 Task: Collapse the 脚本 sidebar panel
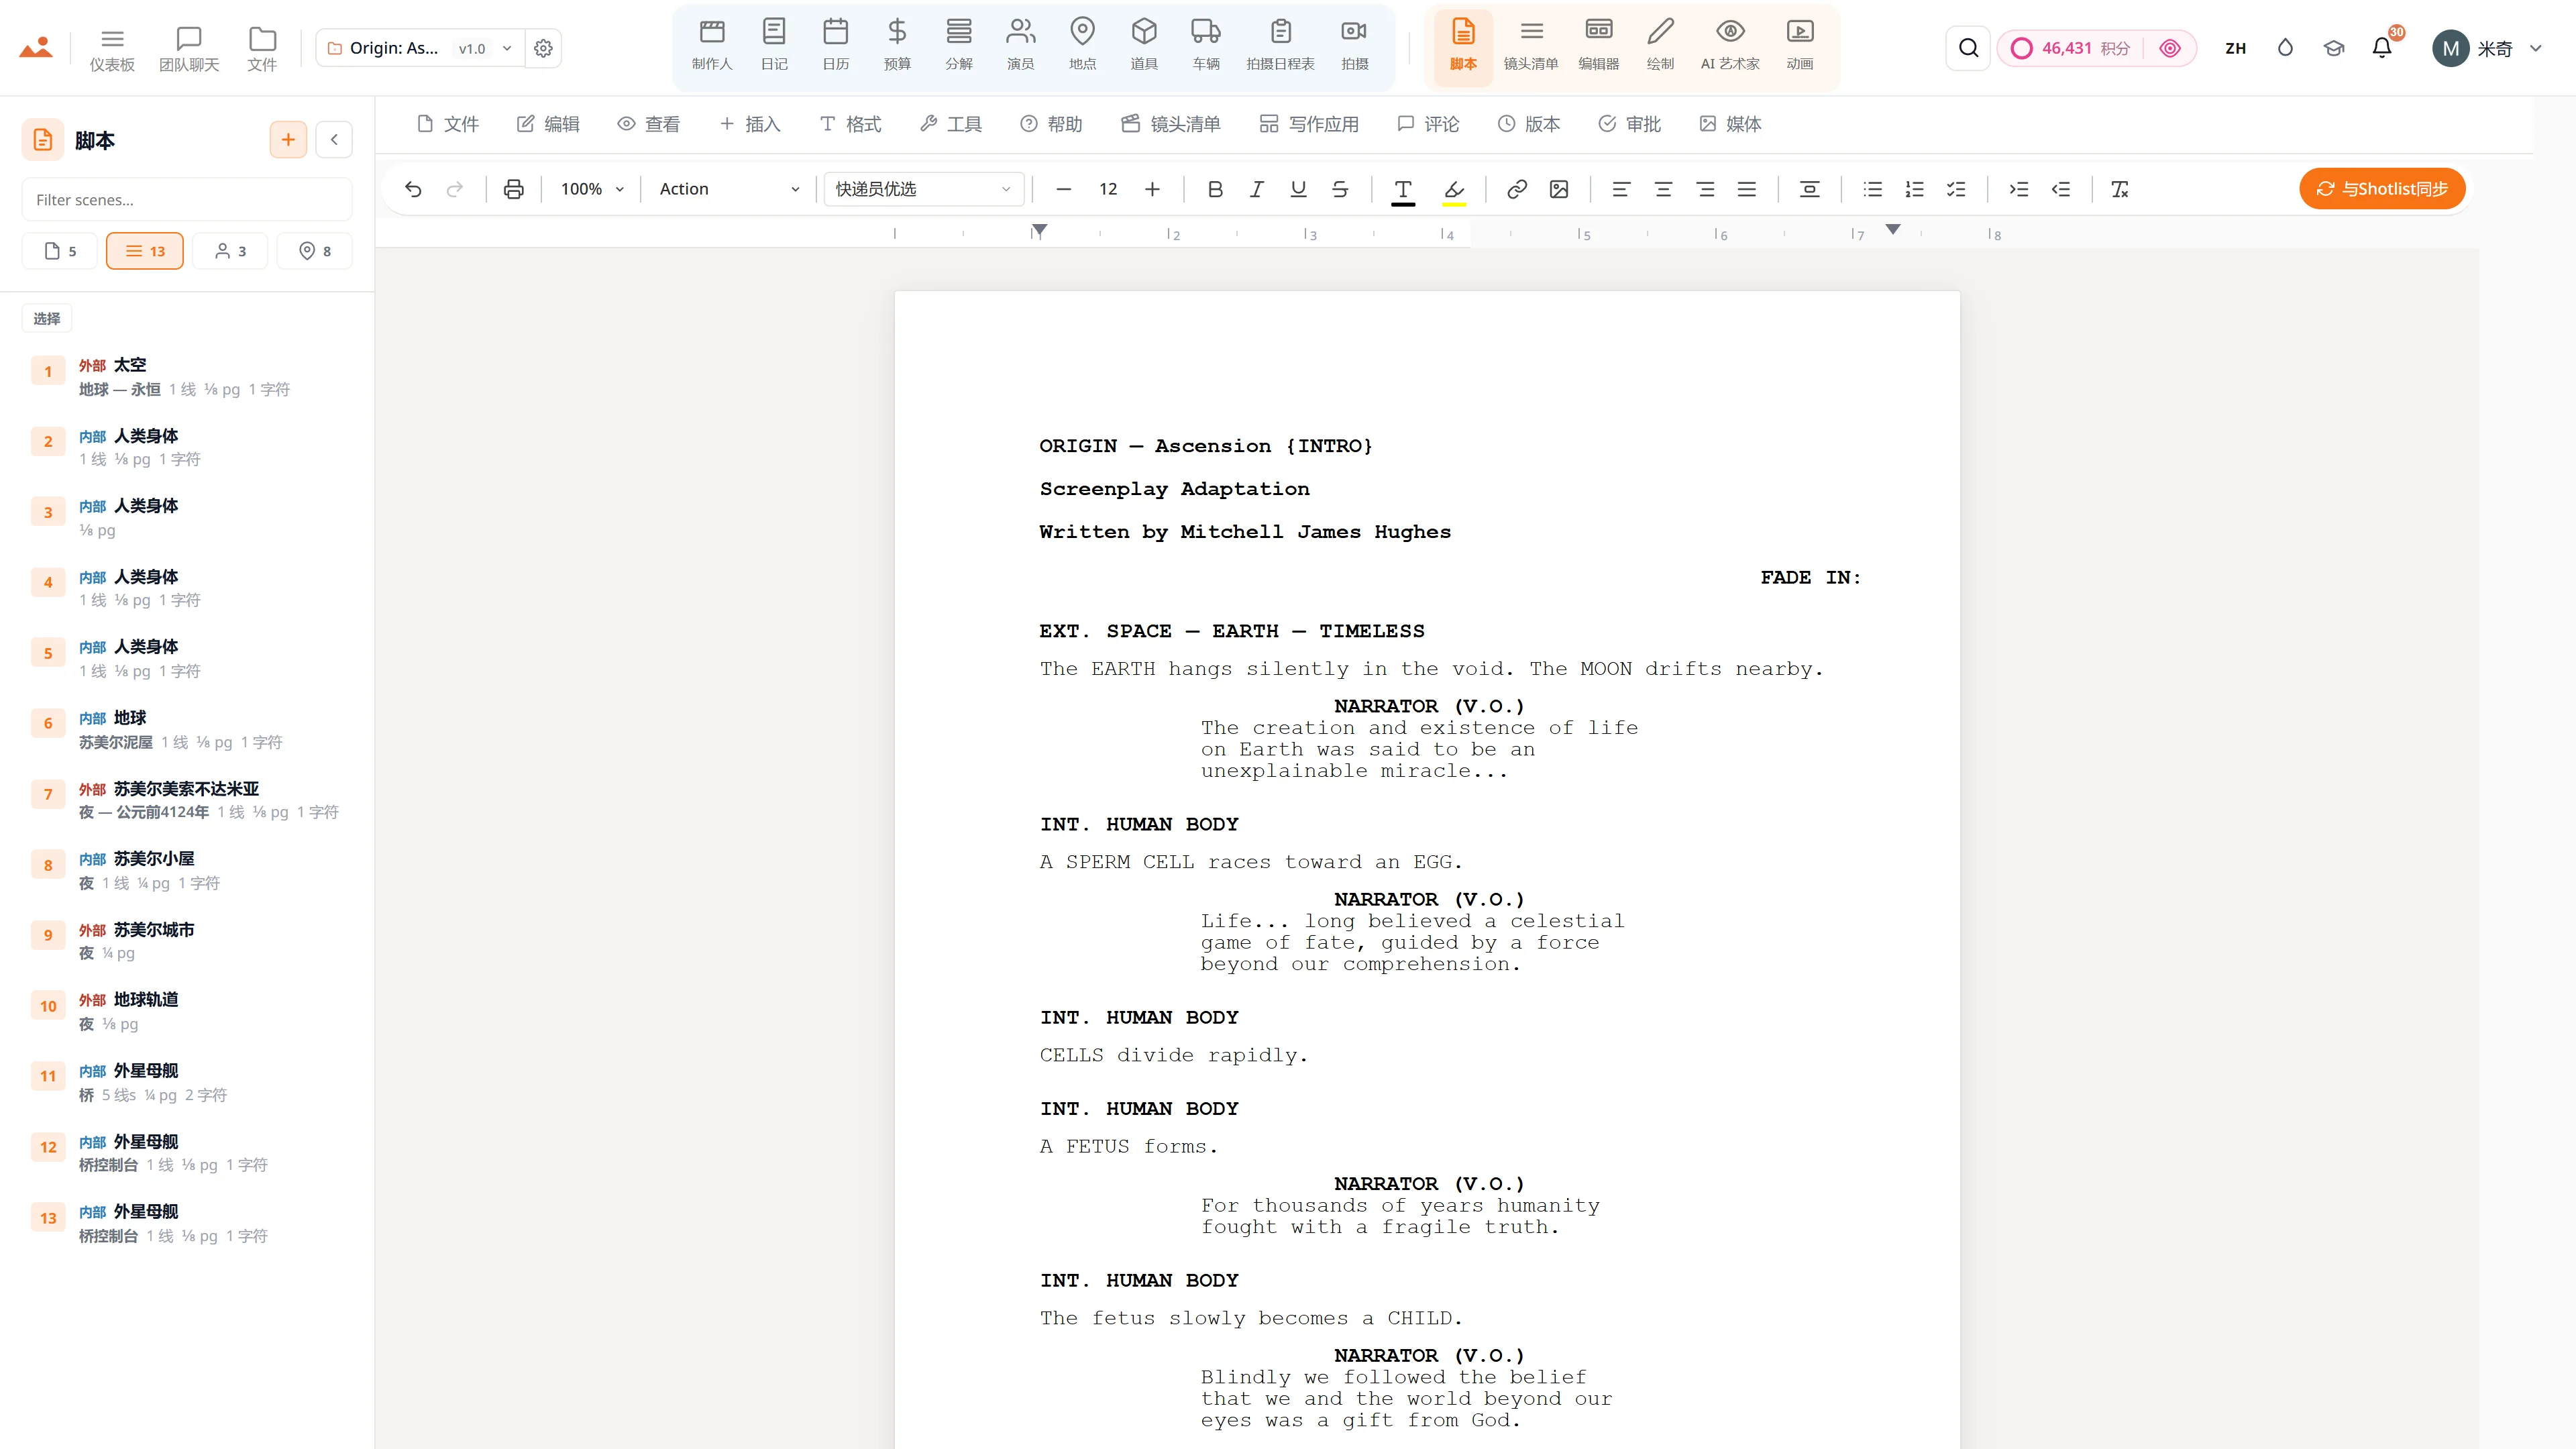point(334,140)
